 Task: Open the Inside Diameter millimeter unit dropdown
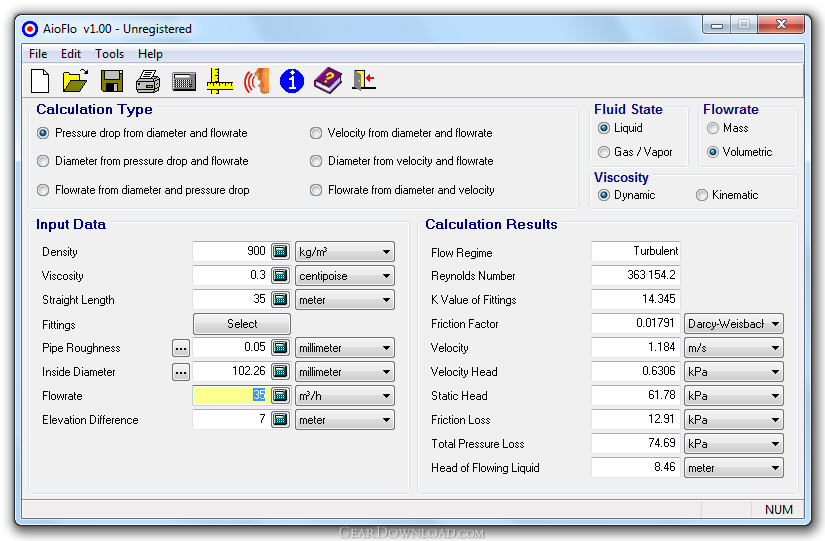(345, 372)
